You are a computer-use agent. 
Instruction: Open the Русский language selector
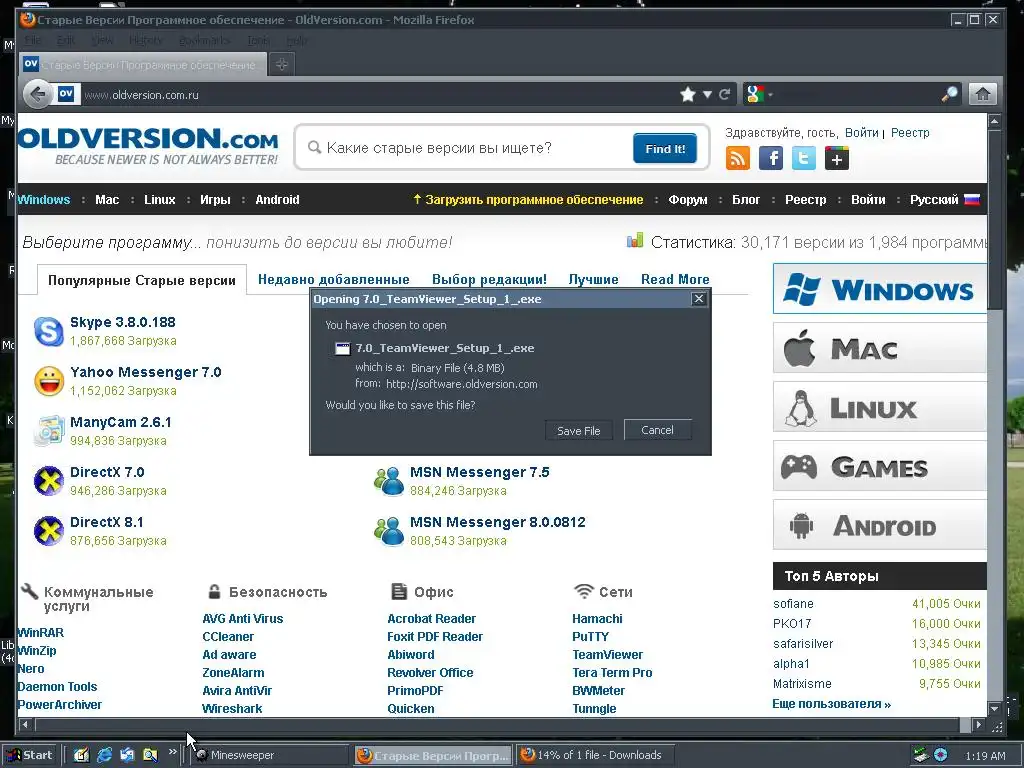pyautogui.click(x=945, y=200)
